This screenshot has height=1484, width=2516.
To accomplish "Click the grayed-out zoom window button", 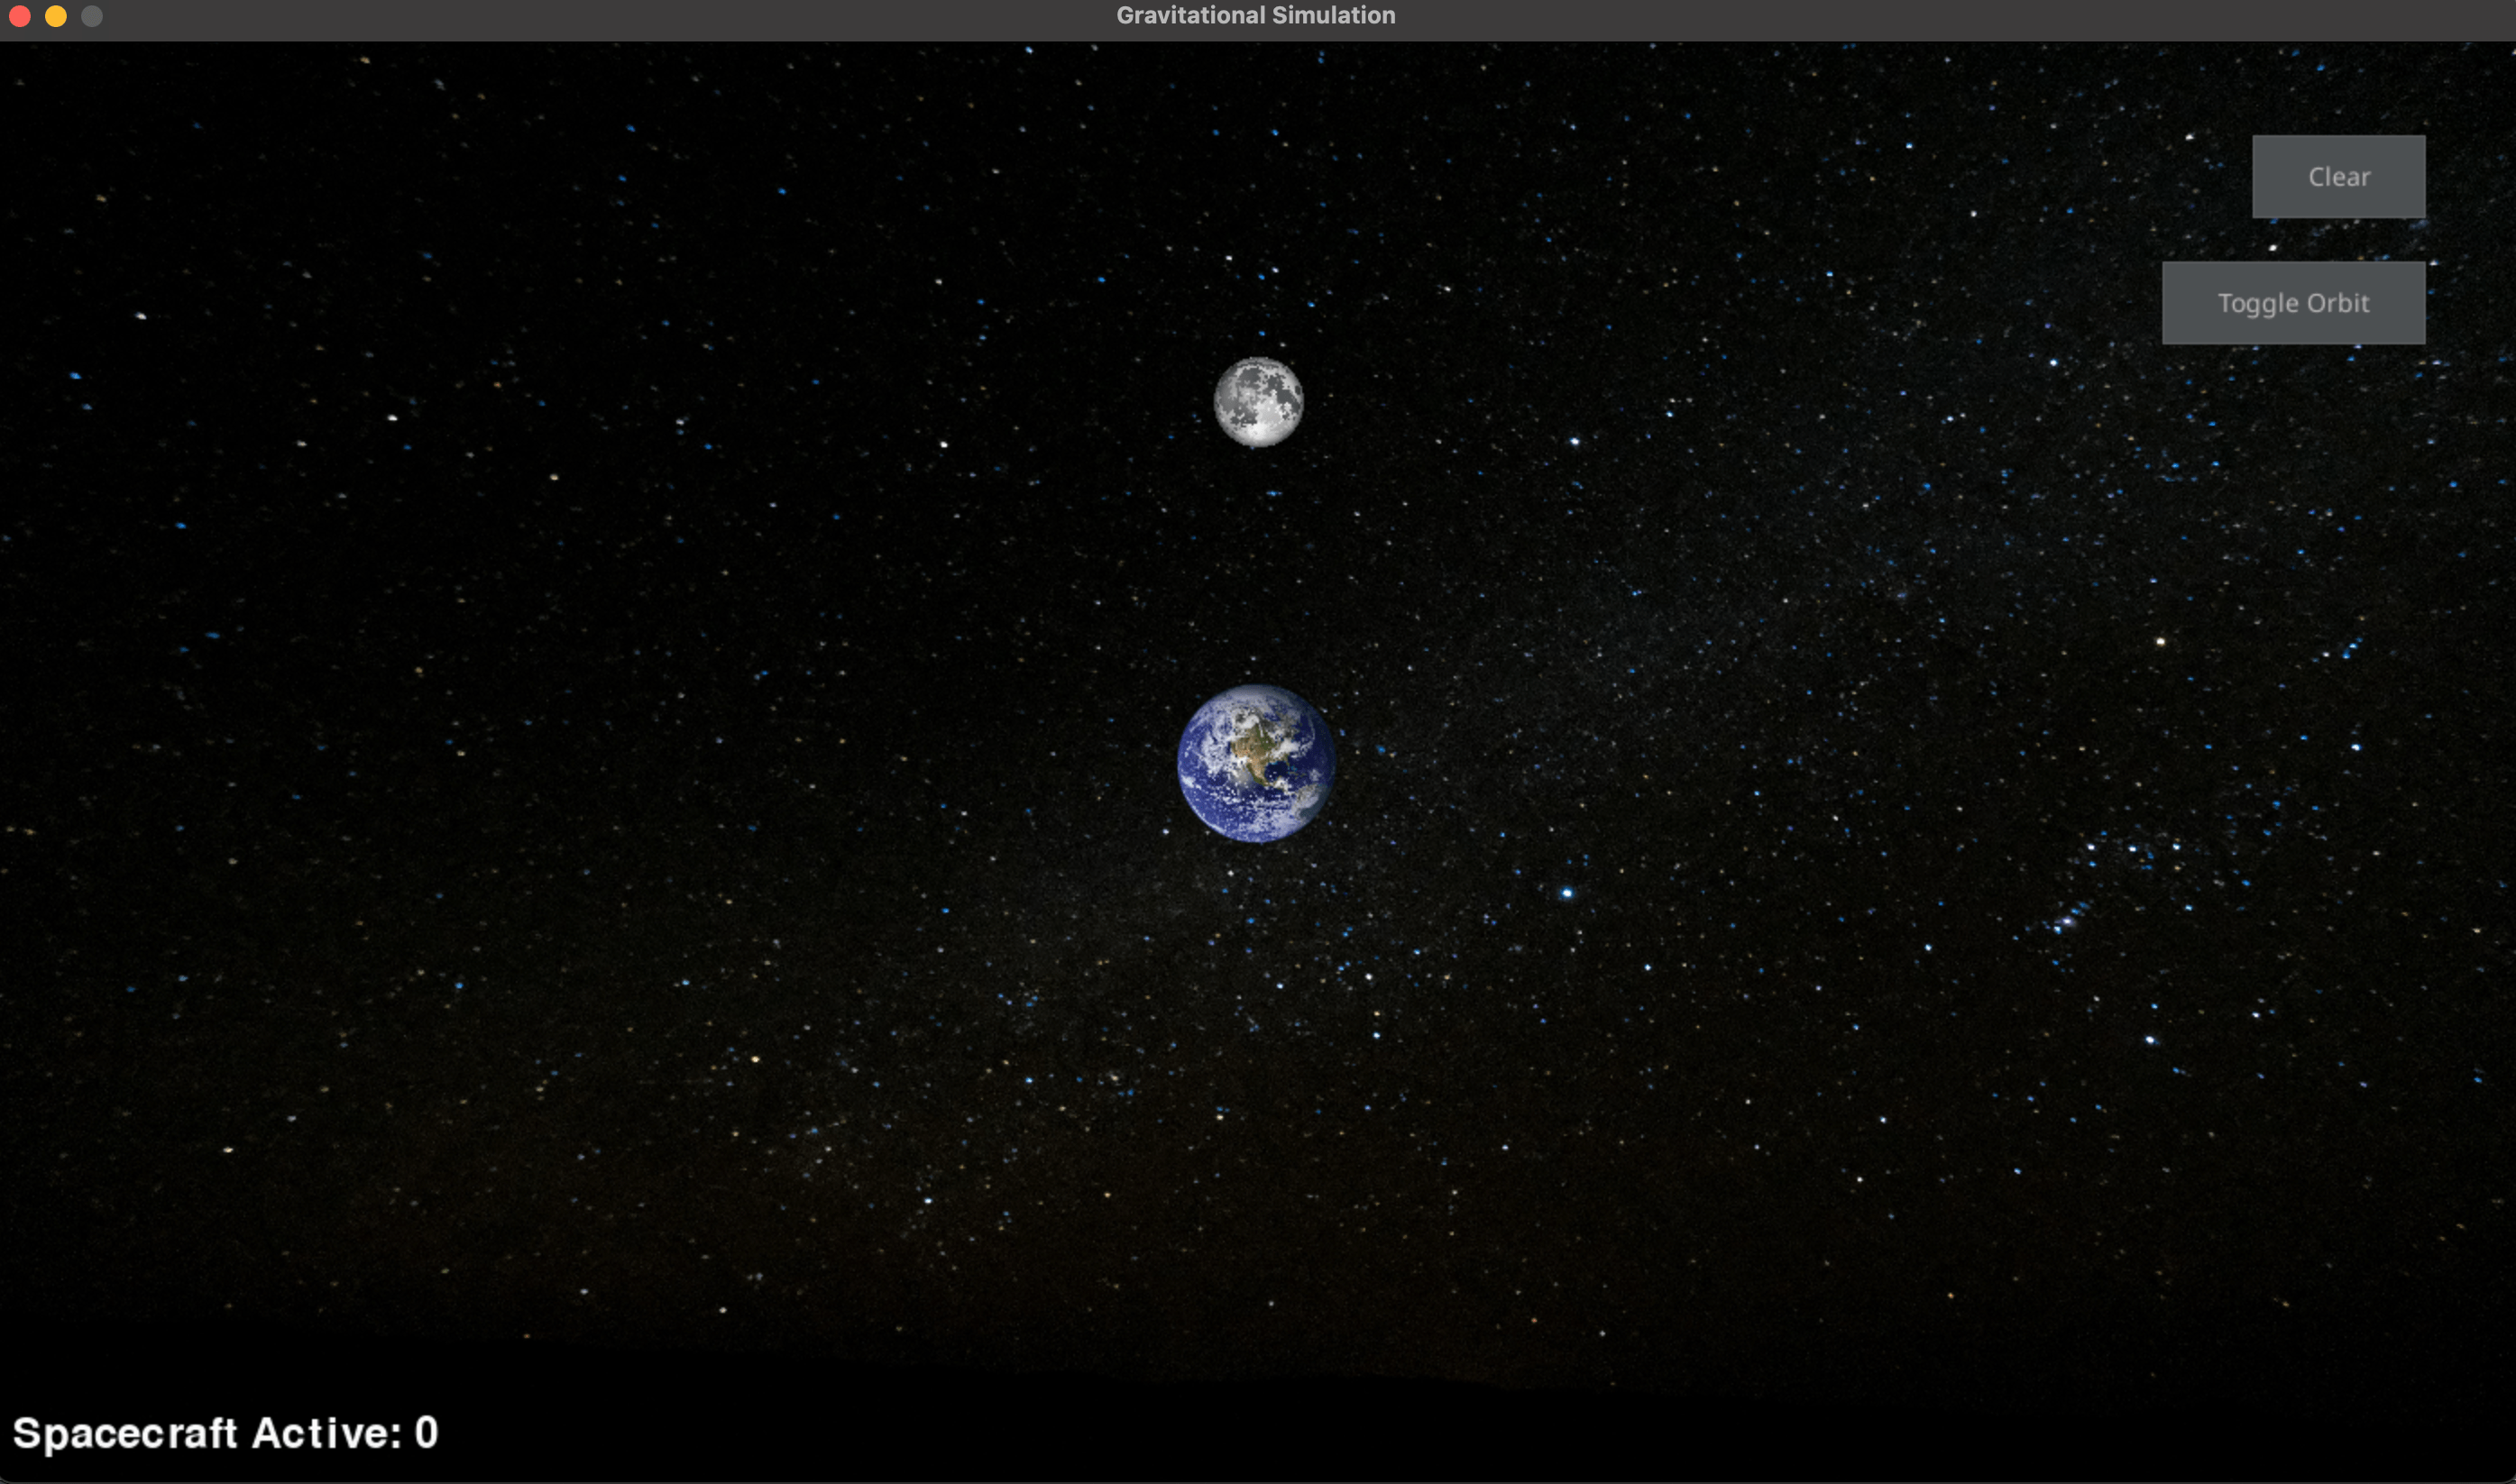I will 92,16.
